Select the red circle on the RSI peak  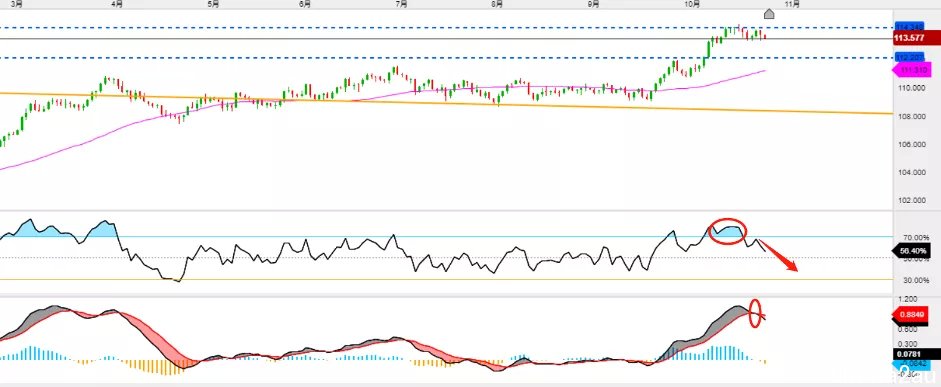pos(727,231)
